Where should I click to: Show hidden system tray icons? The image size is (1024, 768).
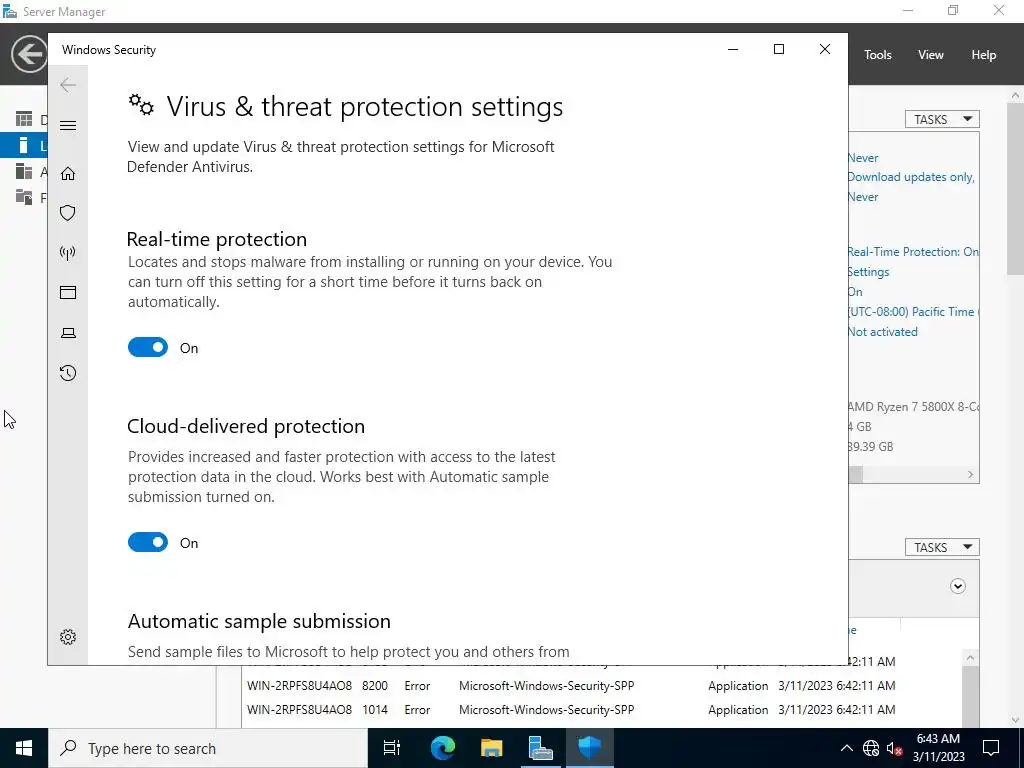pyautogui.click(x=846, y=748)
